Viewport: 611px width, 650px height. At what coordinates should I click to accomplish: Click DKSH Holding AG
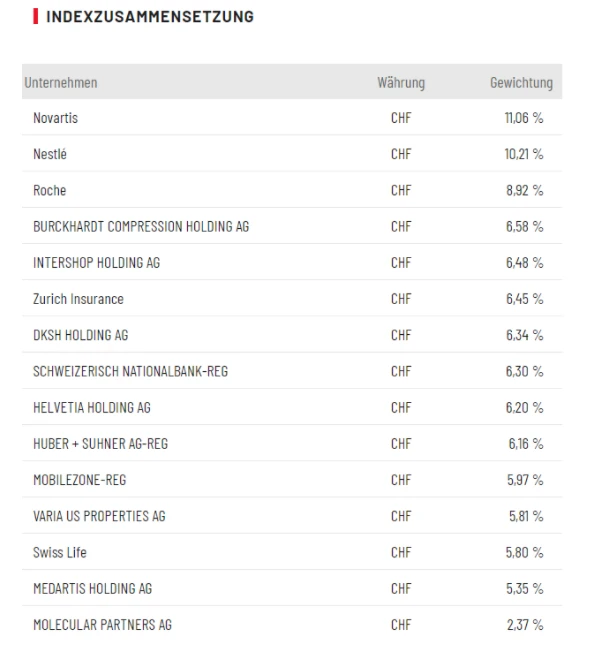pyautogui.click(x=80, y=335)
